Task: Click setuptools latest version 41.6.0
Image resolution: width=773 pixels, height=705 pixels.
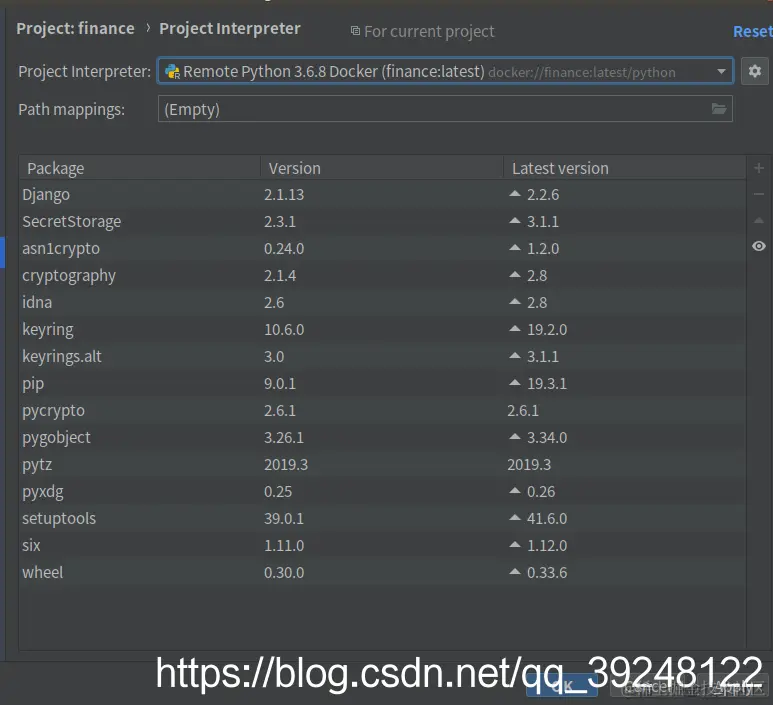Action: [x=547, y=519]
